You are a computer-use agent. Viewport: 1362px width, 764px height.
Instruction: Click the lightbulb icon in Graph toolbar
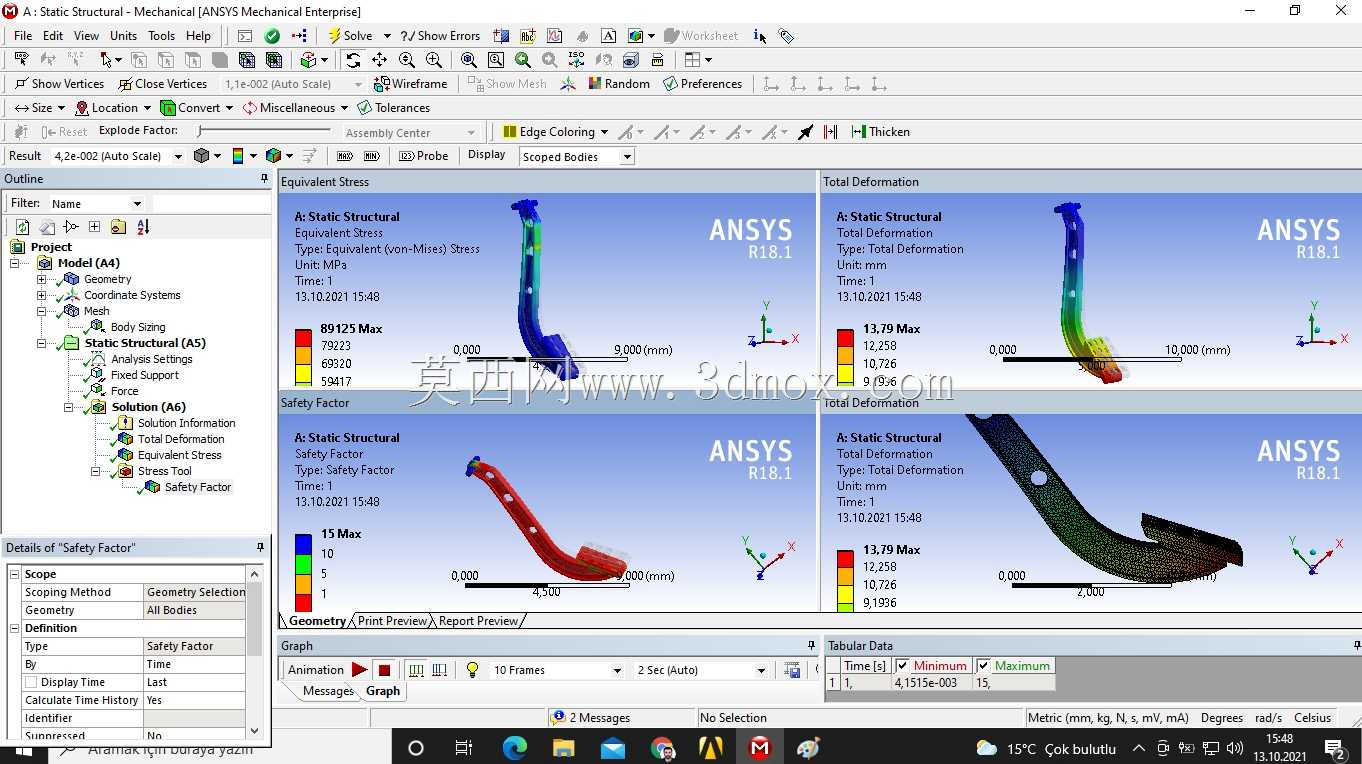point(472,670)
